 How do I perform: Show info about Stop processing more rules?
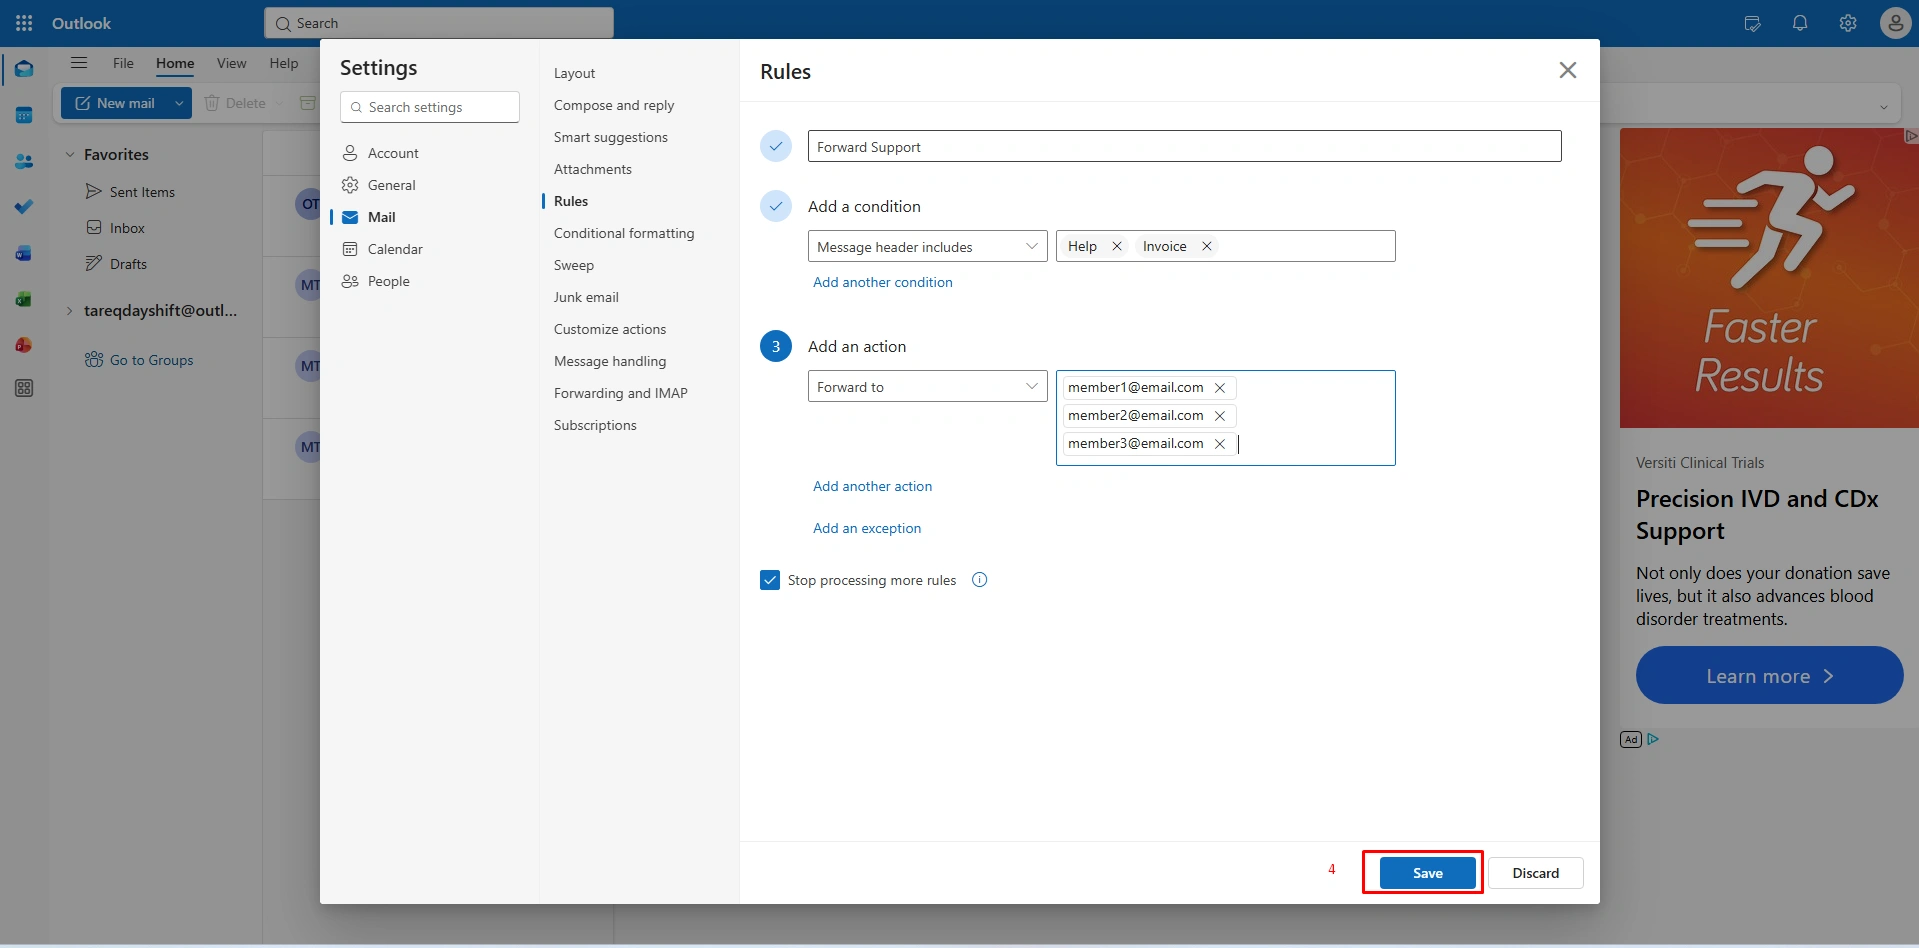coord(980,580)
